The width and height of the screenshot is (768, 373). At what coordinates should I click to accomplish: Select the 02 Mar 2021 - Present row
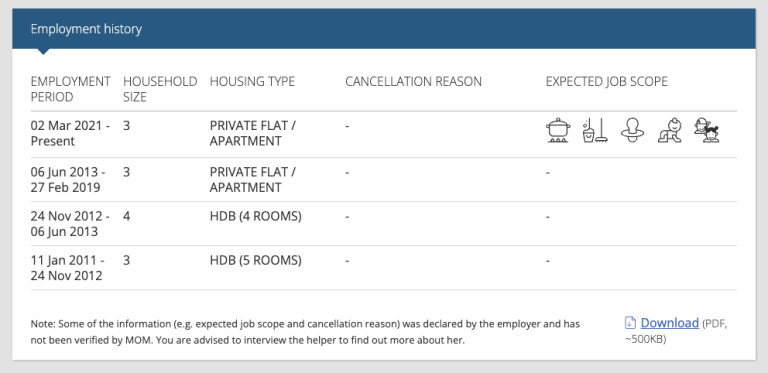click(384, 134)
